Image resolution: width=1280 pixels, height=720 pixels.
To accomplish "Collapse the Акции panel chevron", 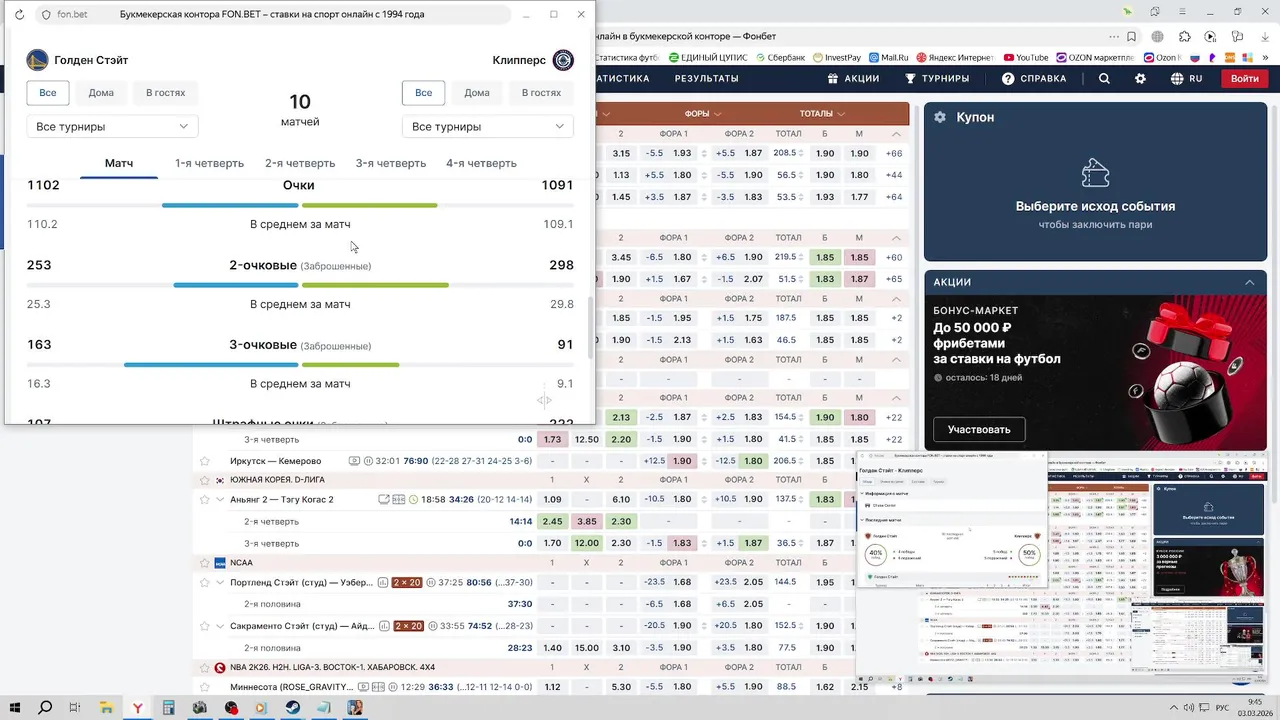I will (x=1249, y=282).
